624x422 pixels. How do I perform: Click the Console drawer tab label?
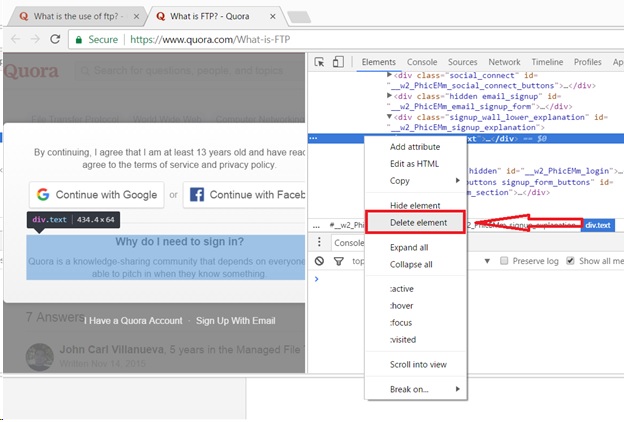[349, 242]
